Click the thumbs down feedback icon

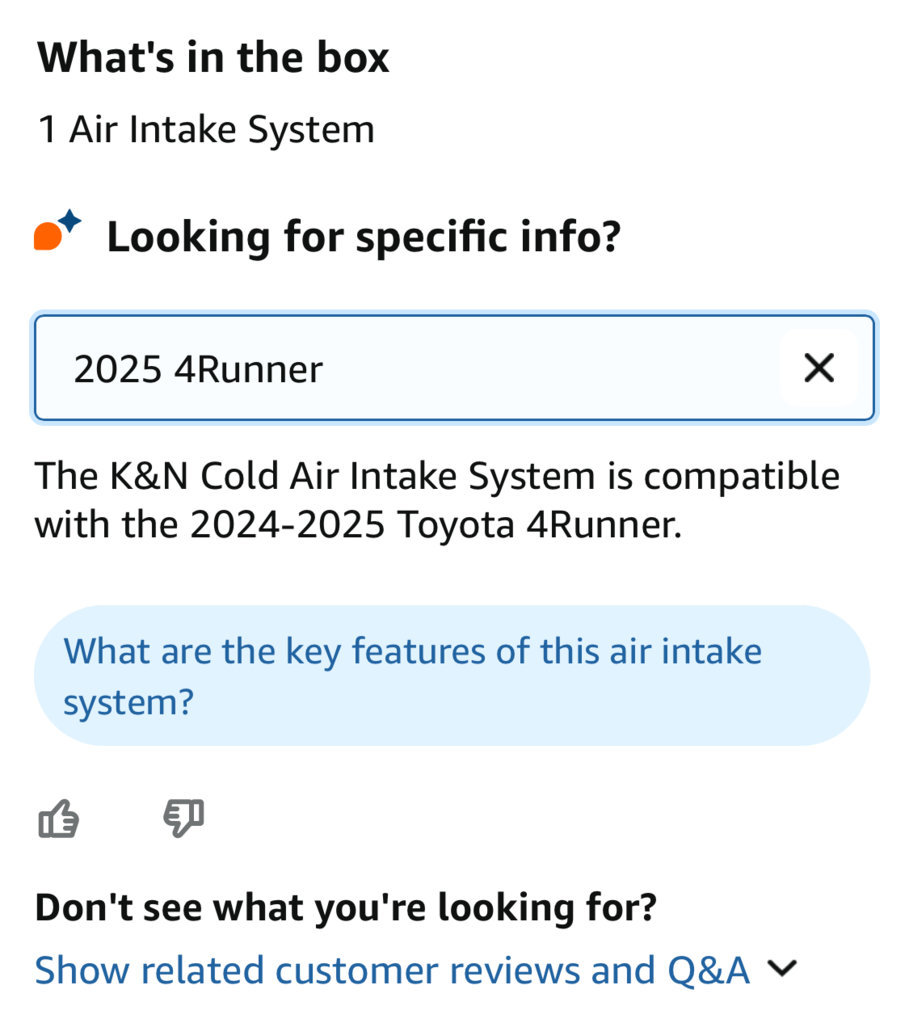(183, 818)
